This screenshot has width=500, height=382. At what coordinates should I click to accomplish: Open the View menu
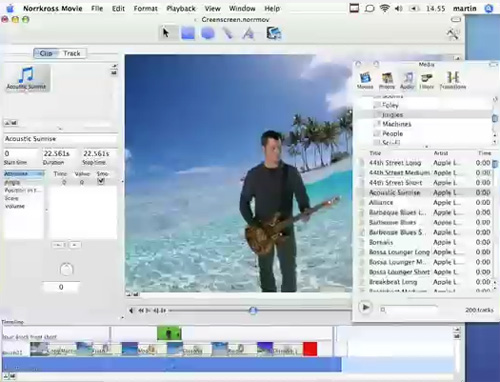(212, 8)
